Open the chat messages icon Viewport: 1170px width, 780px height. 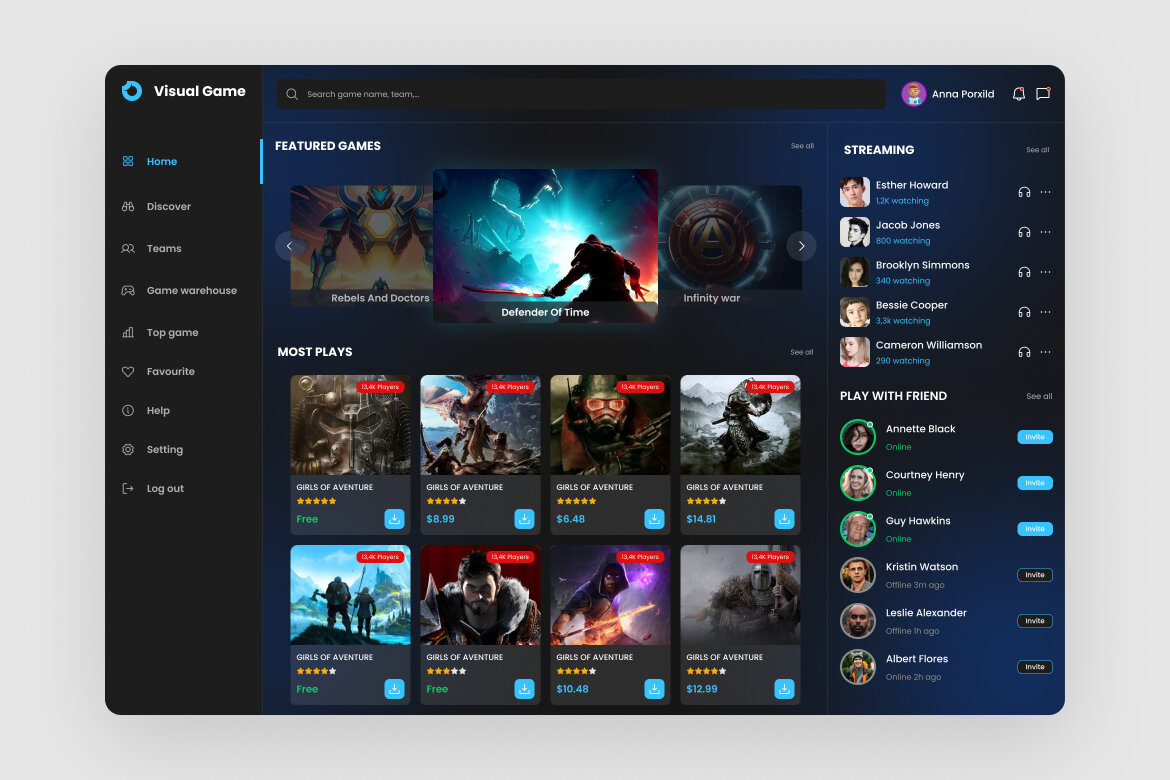coord(1043,93)
